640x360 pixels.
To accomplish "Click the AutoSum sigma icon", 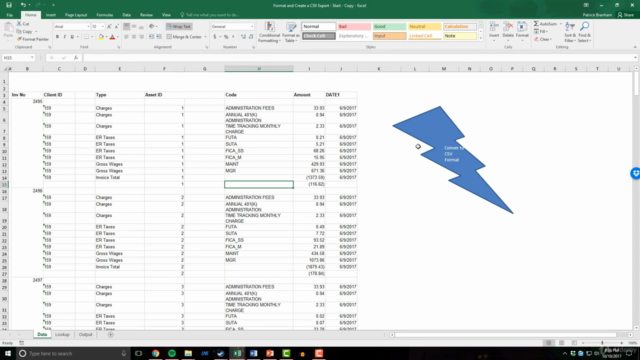I will click(x=536, y=24).
